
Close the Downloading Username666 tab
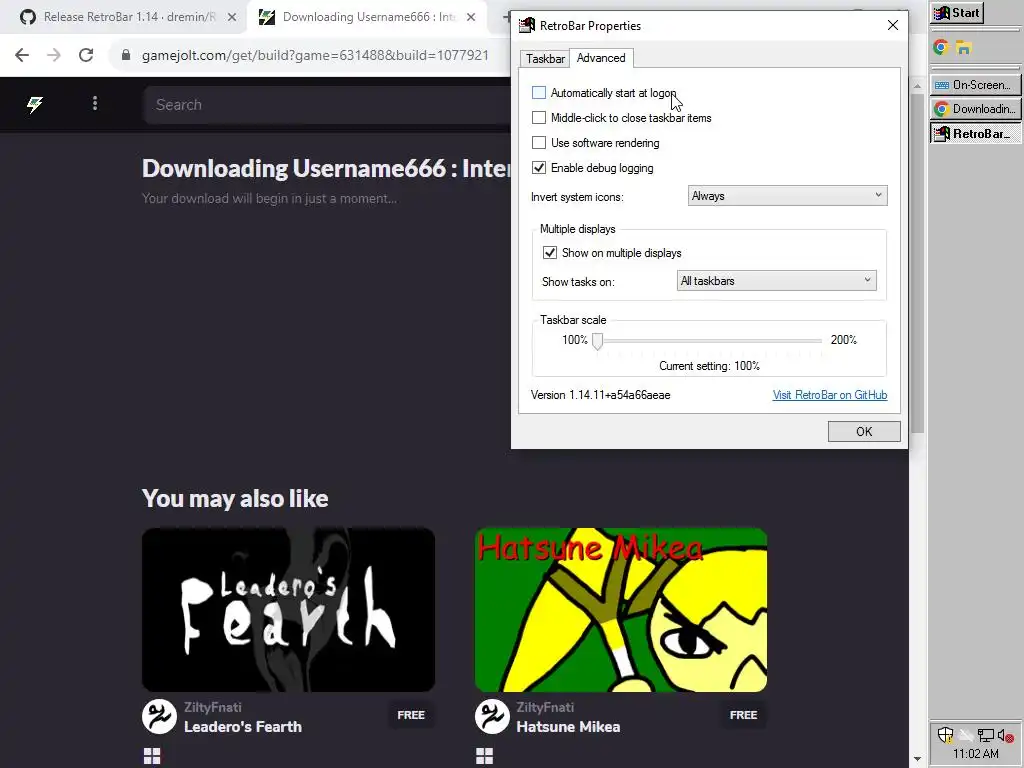click(x=471, y=17)
